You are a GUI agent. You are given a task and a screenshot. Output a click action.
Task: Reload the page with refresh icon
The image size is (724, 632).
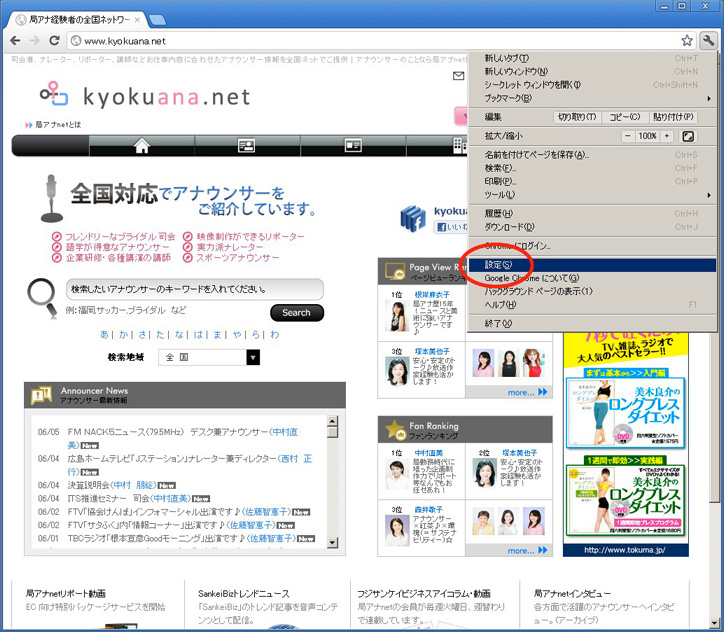click(x=54, y=41)
